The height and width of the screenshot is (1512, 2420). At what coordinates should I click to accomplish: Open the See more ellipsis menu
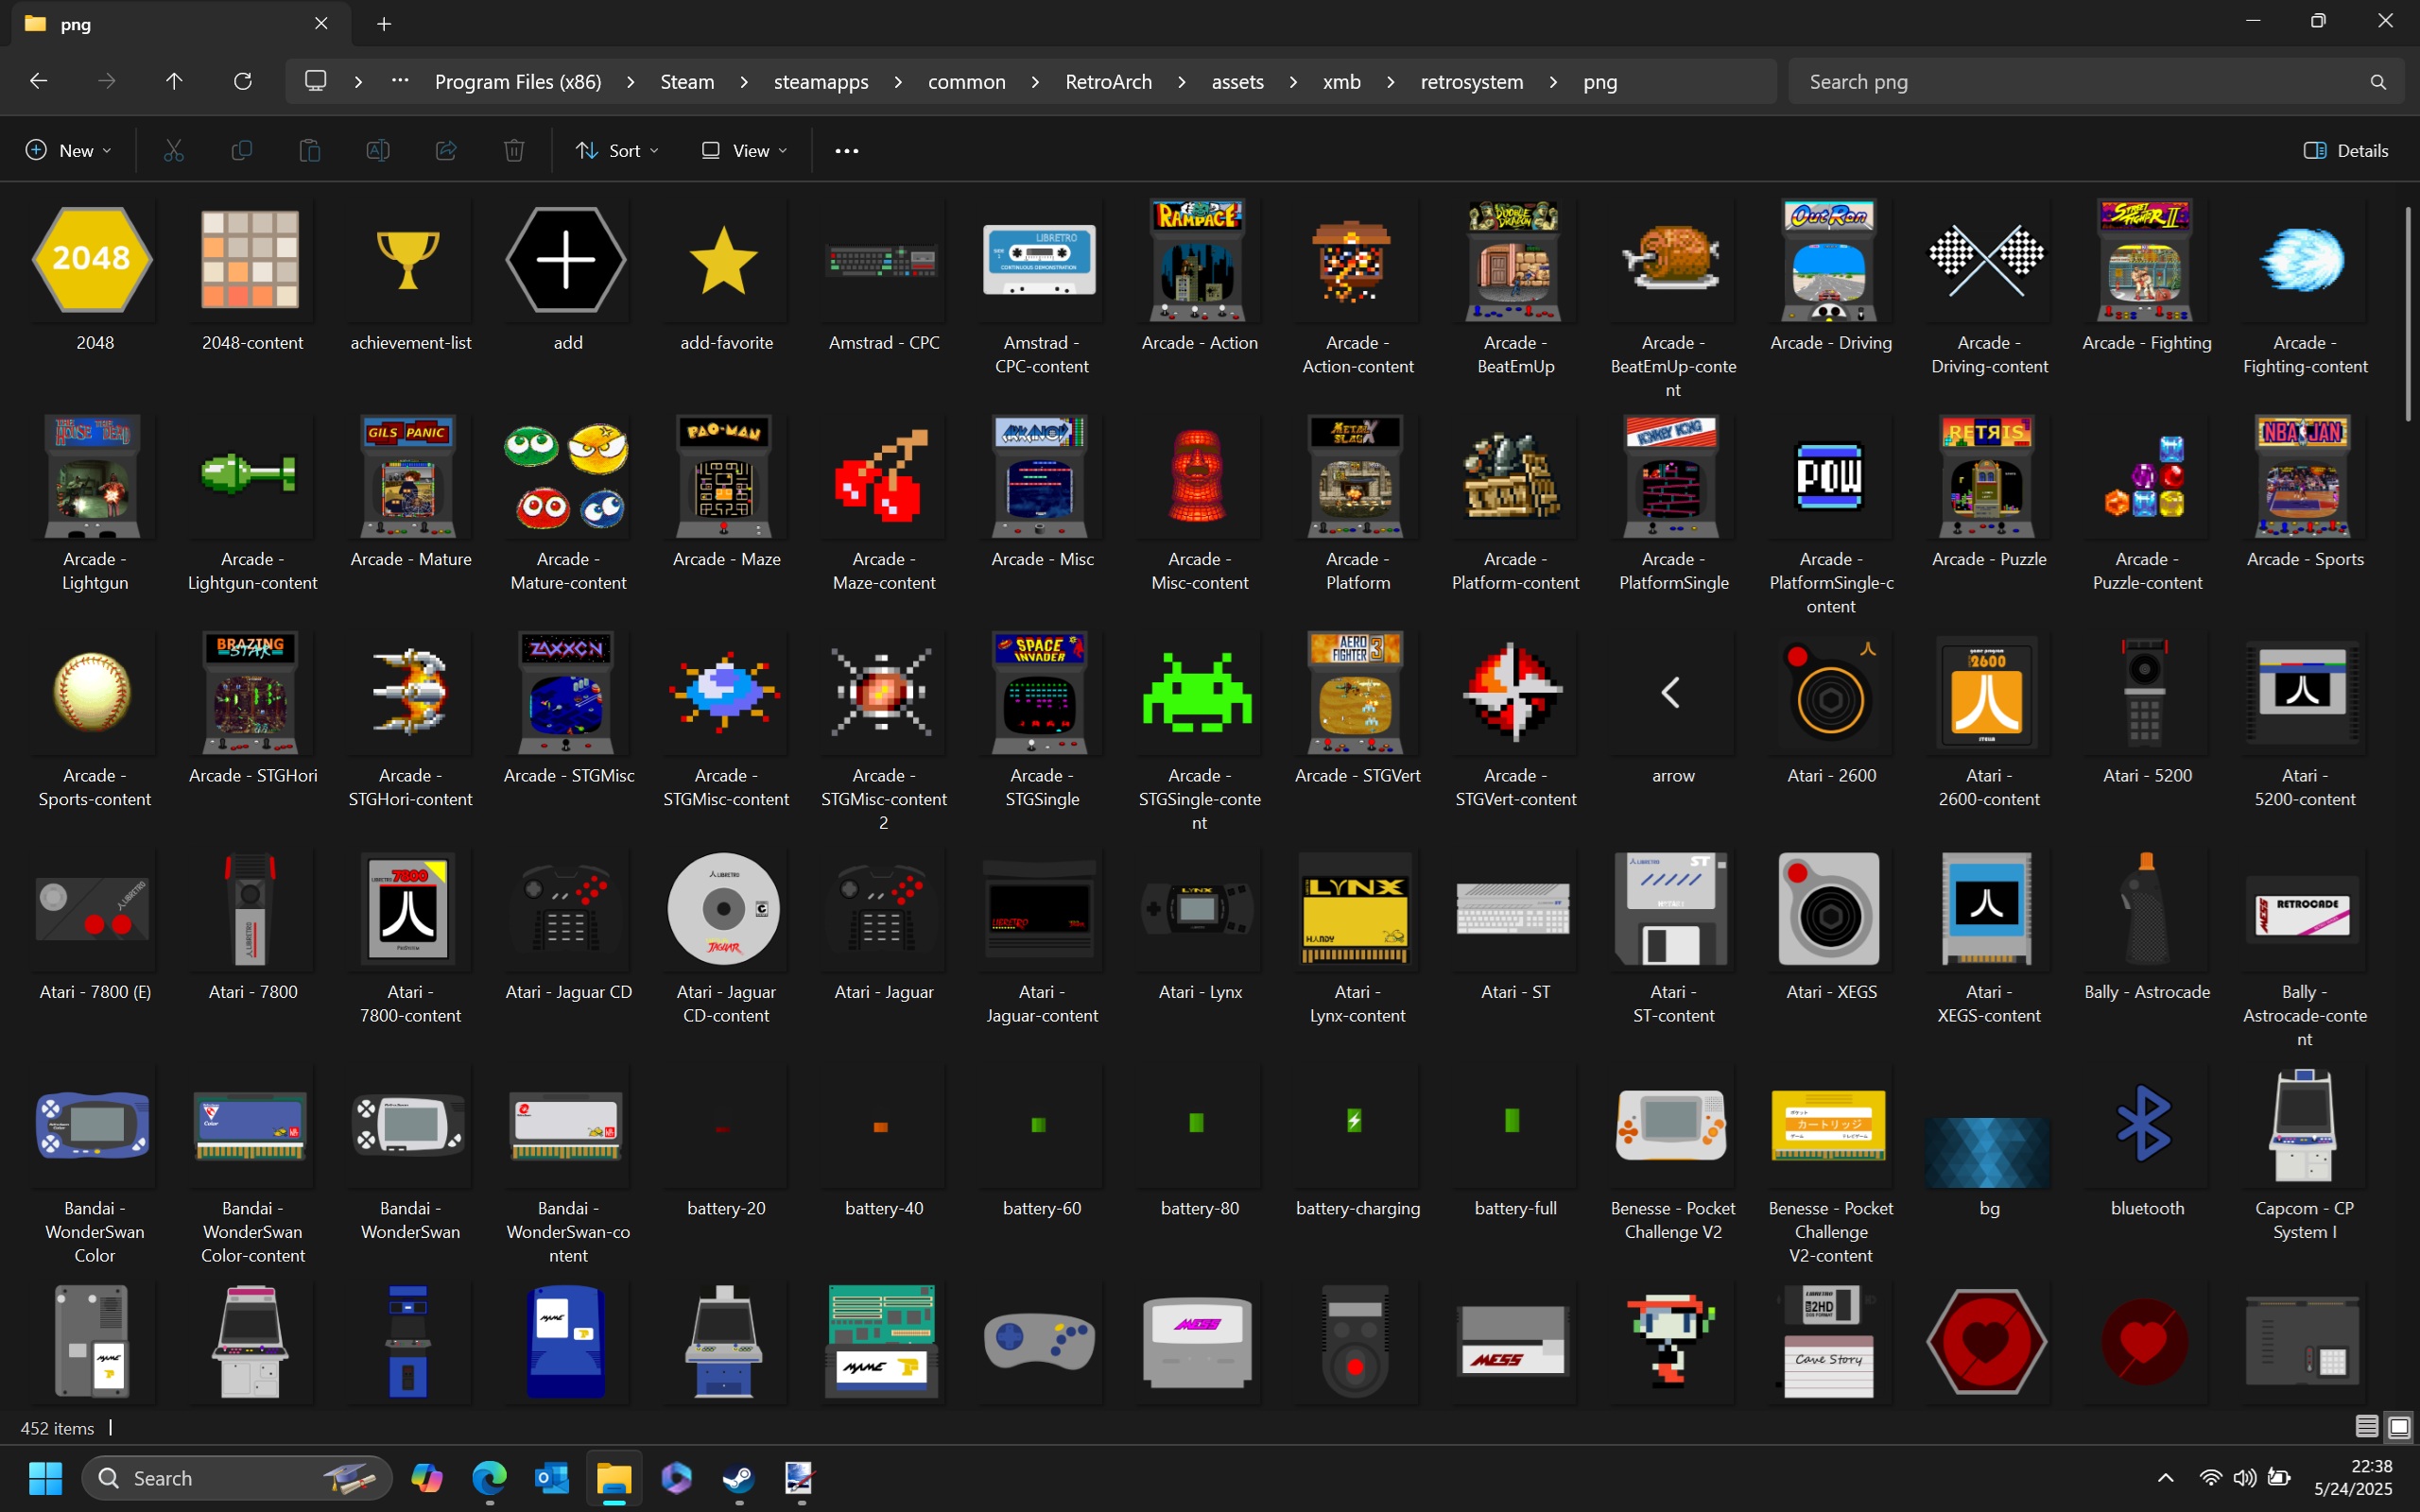[x=846, y=151]
